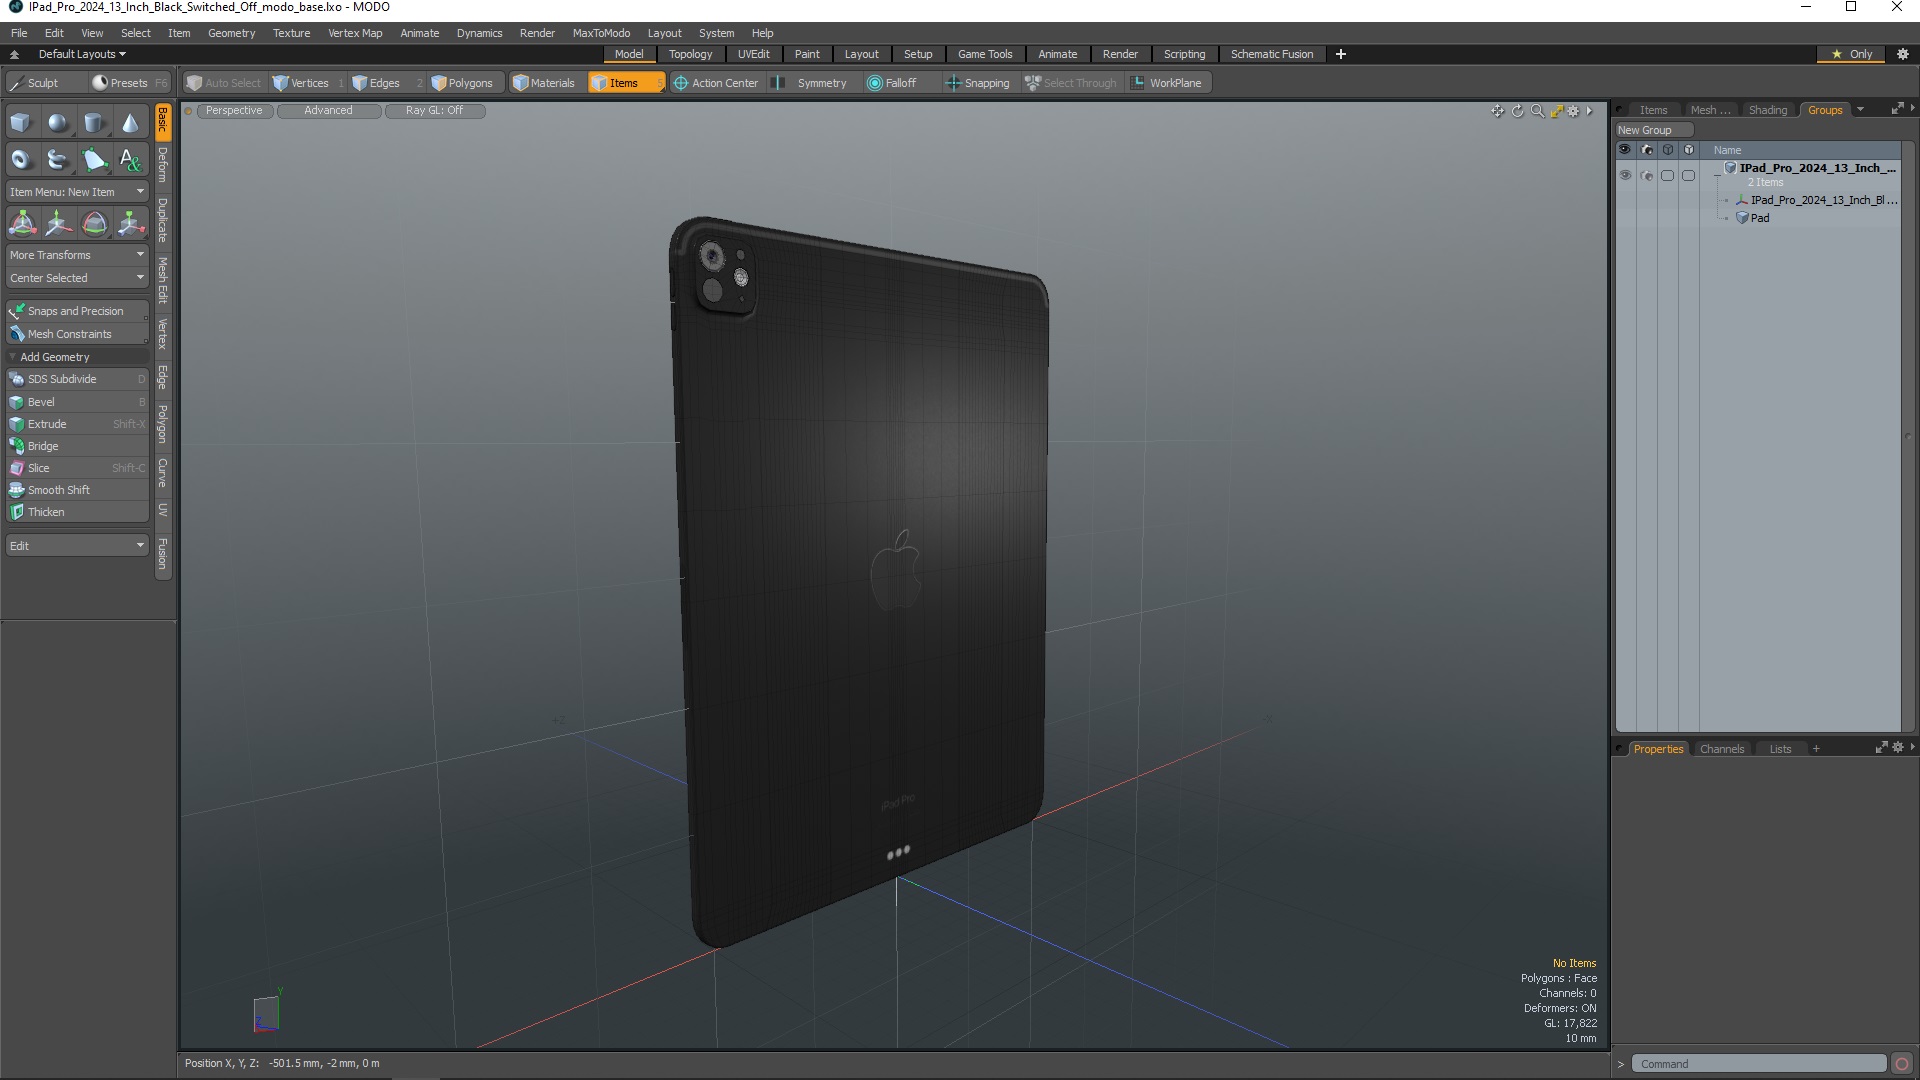
Task: Activate the Rotate tool icon
Action: [x=94, y=223]
